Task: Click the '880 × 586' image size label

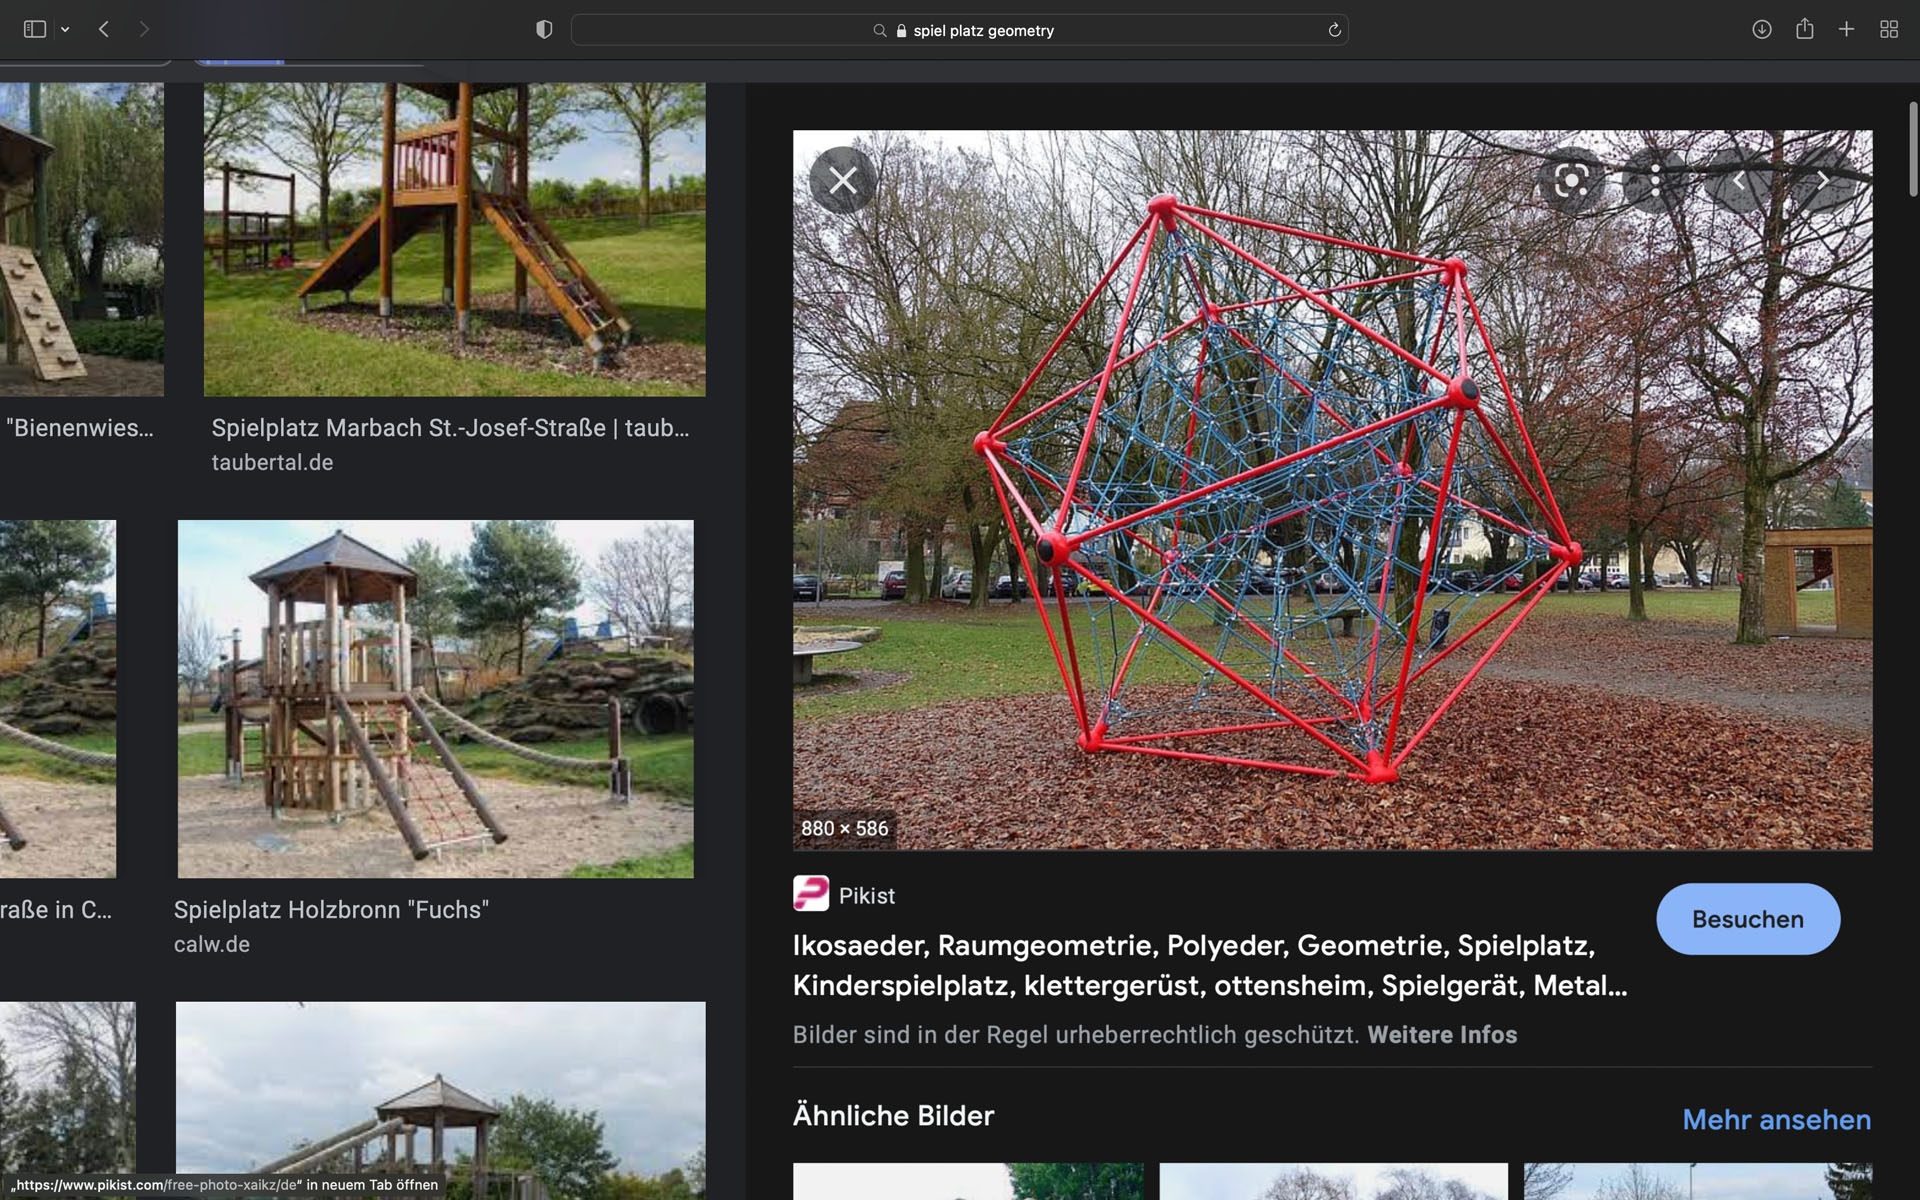Action: coord(844,829)
